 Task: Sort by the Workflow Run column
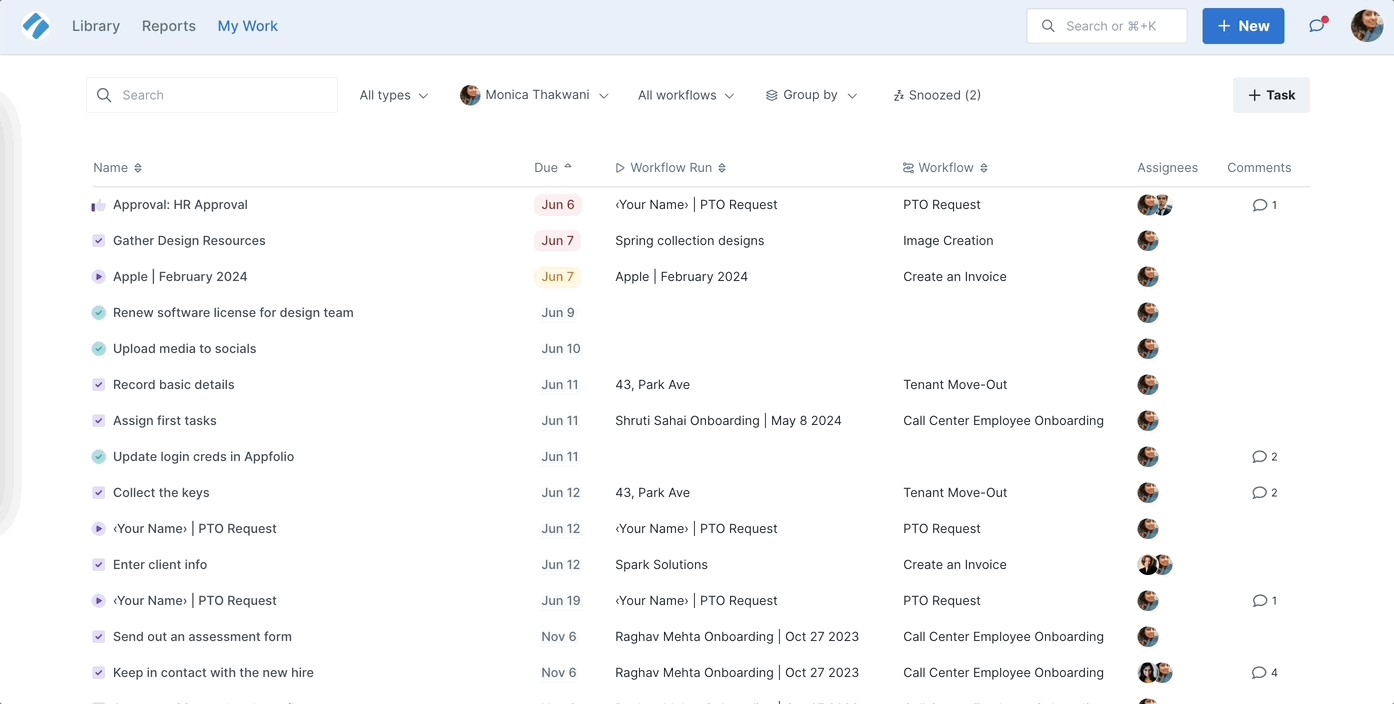(722, 168)
